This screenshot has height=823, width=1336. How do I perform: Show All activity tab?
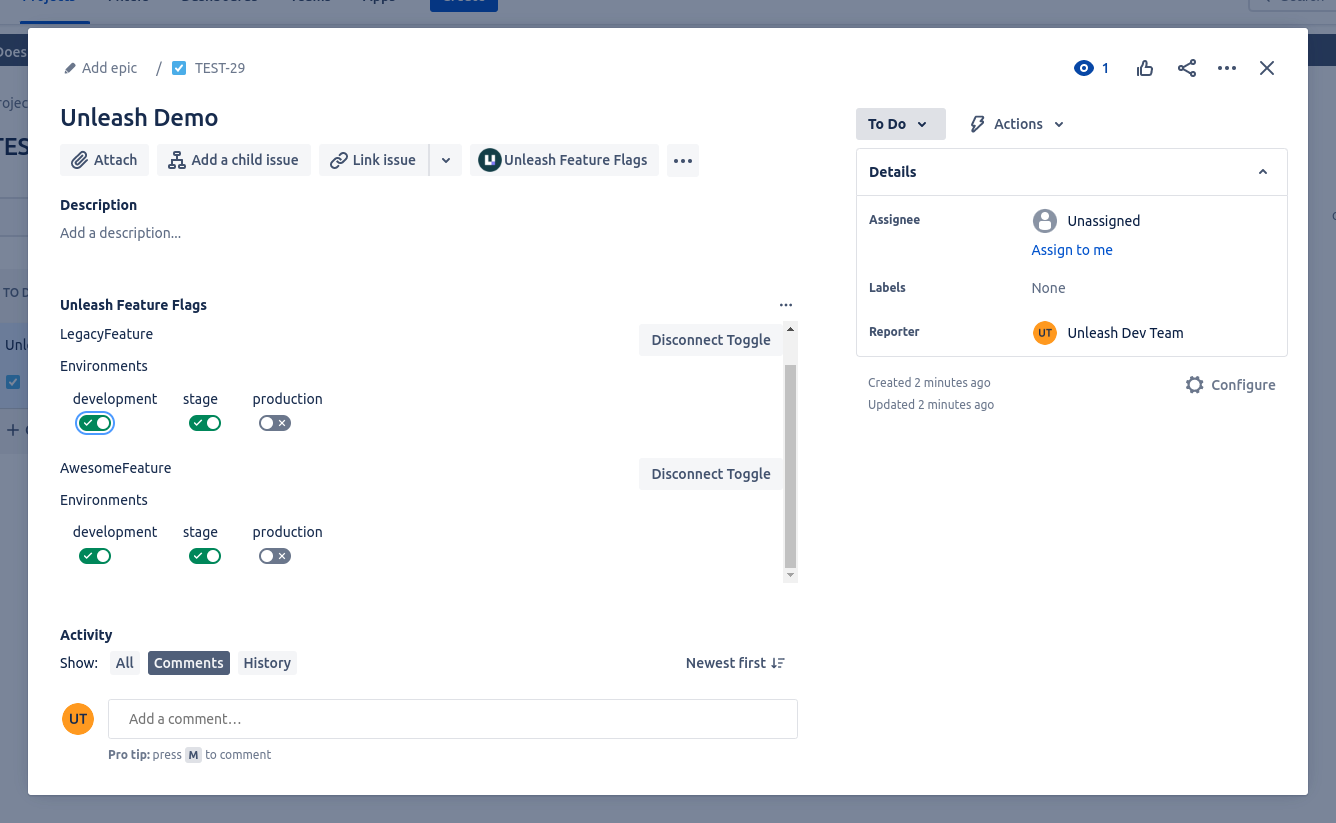pyautogui.click(x=124, y=663)
